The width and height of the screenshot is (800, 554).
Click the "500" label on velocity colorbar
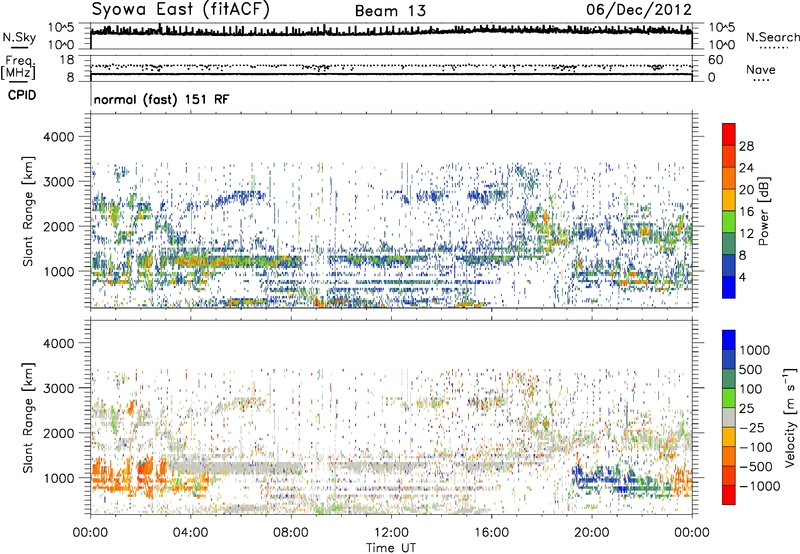coord(753,370)
